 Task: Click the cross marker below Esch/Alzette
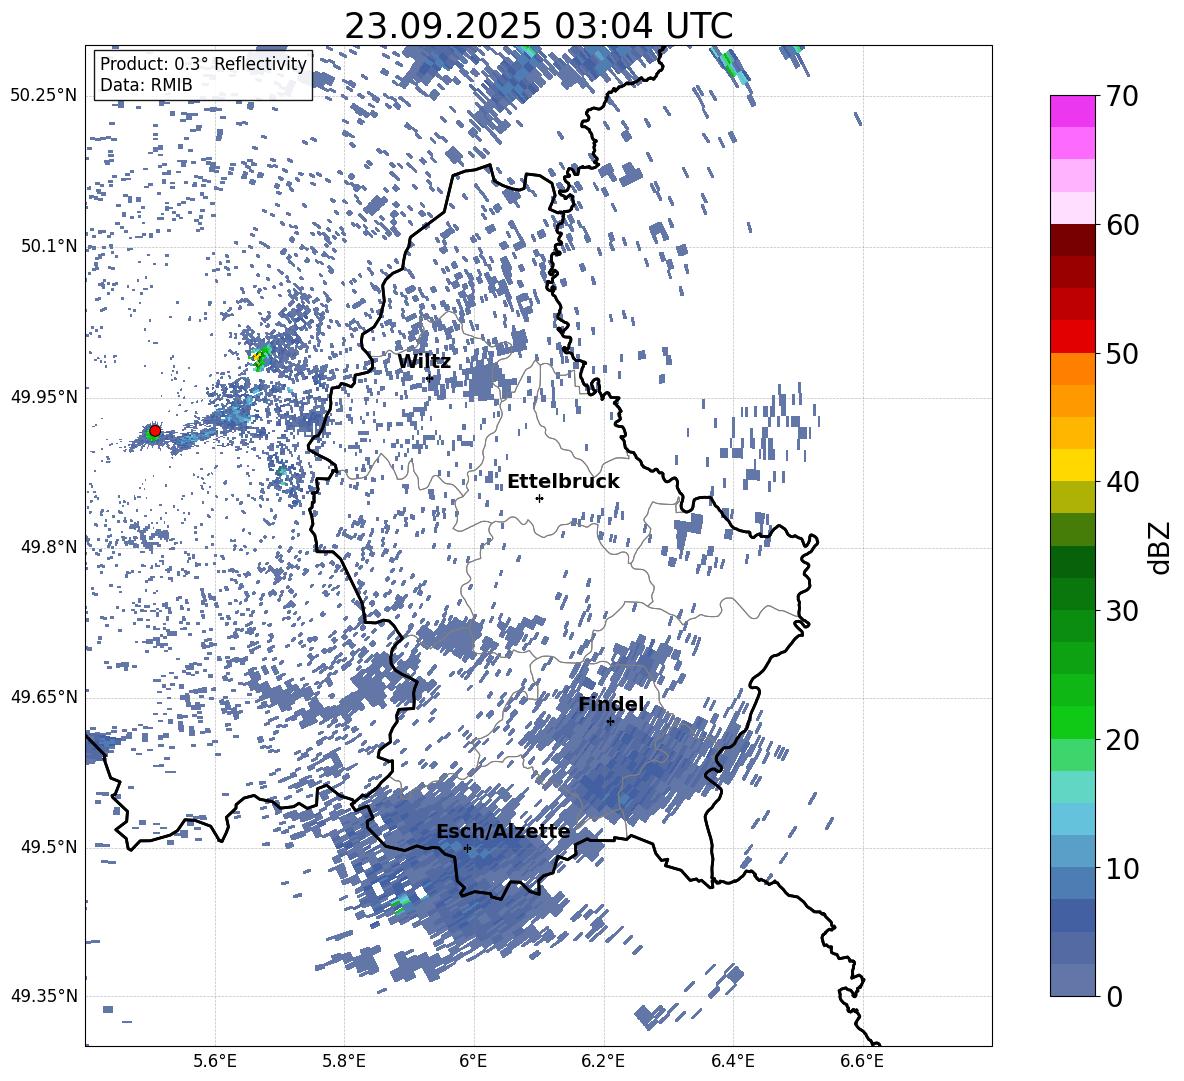pyautogui.click(x=467, y=848)
